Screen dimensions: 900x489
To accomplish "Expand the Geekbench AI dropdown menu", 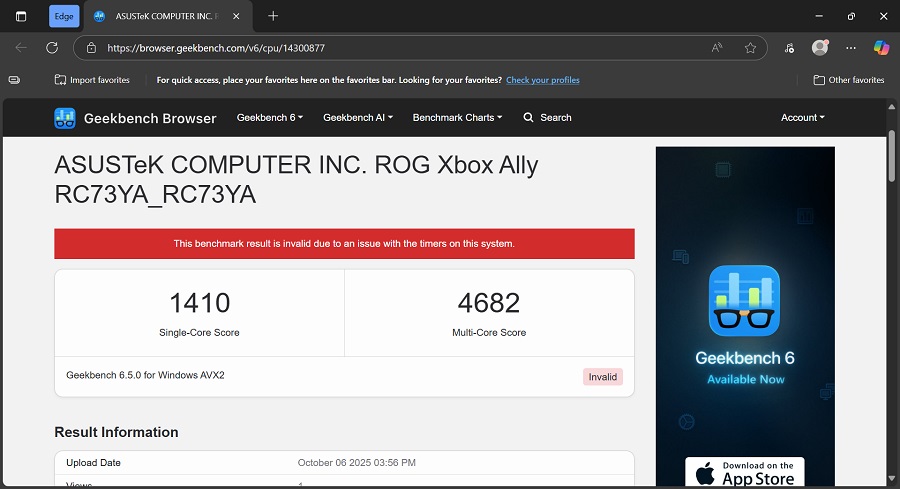I will (x=357, y=118).
